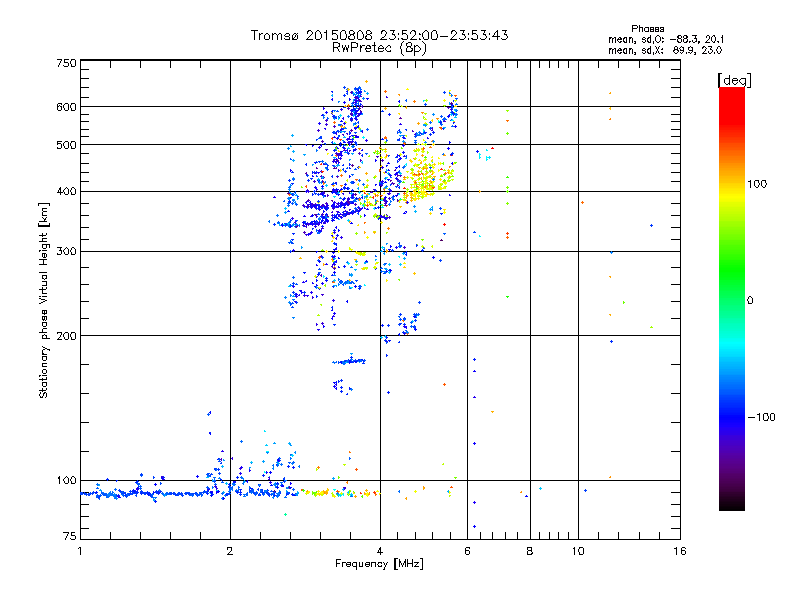
Task: Click the y-axis '750' tick label
Action: (x=67, y=63)
